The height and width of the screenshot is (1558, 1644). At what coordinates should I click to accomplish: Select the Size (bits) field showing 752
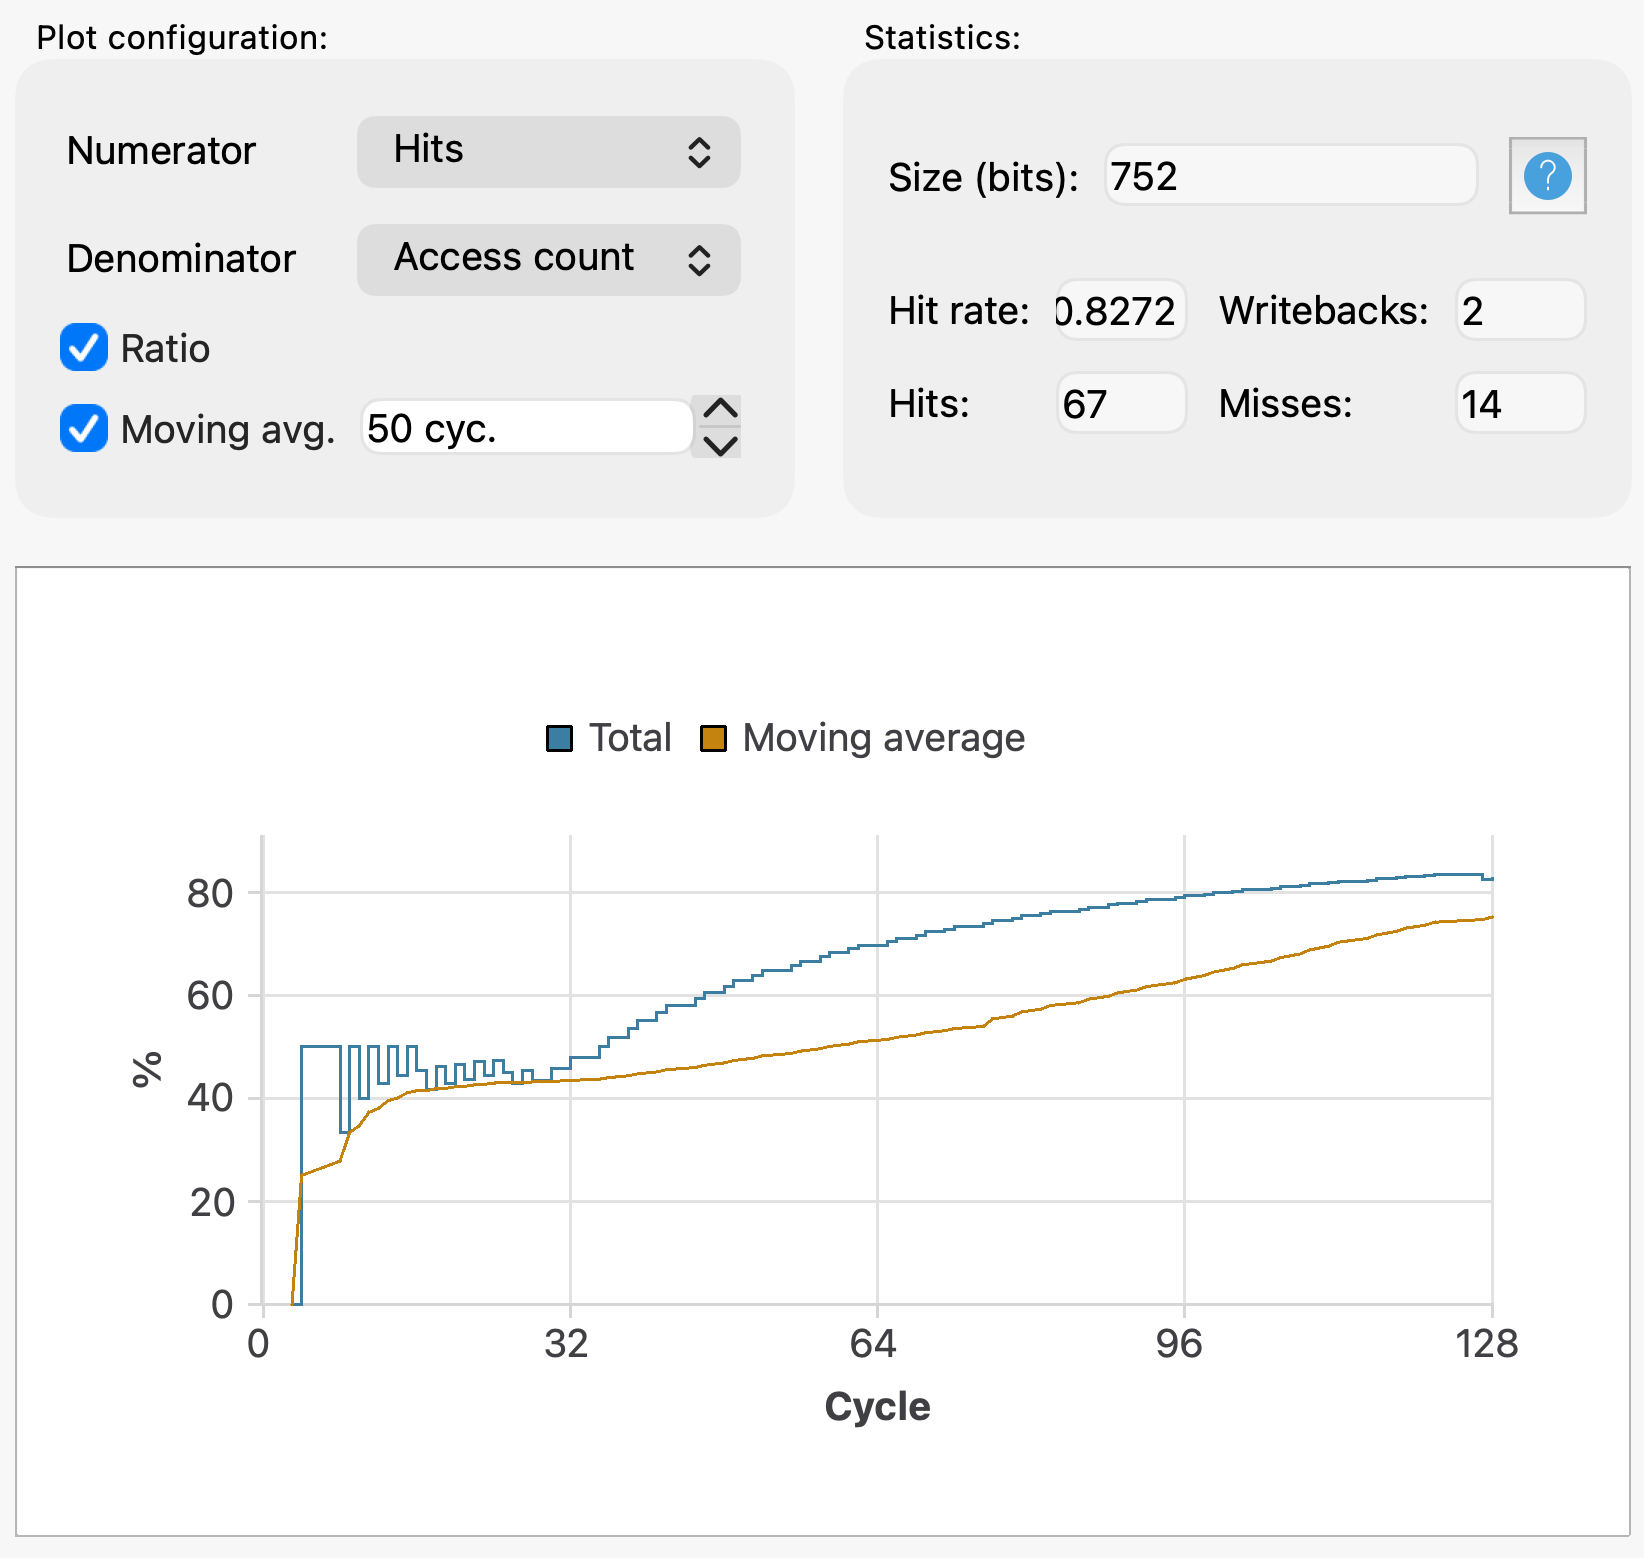pos(1290,176)
